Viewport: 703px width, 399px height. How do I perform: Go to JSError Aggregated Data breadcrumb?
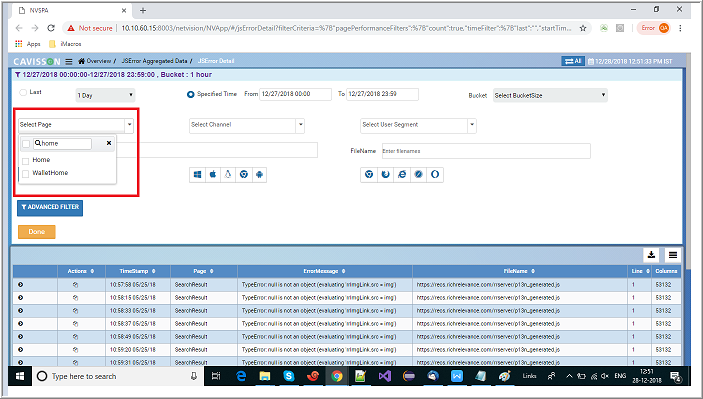tap(154, 61)
